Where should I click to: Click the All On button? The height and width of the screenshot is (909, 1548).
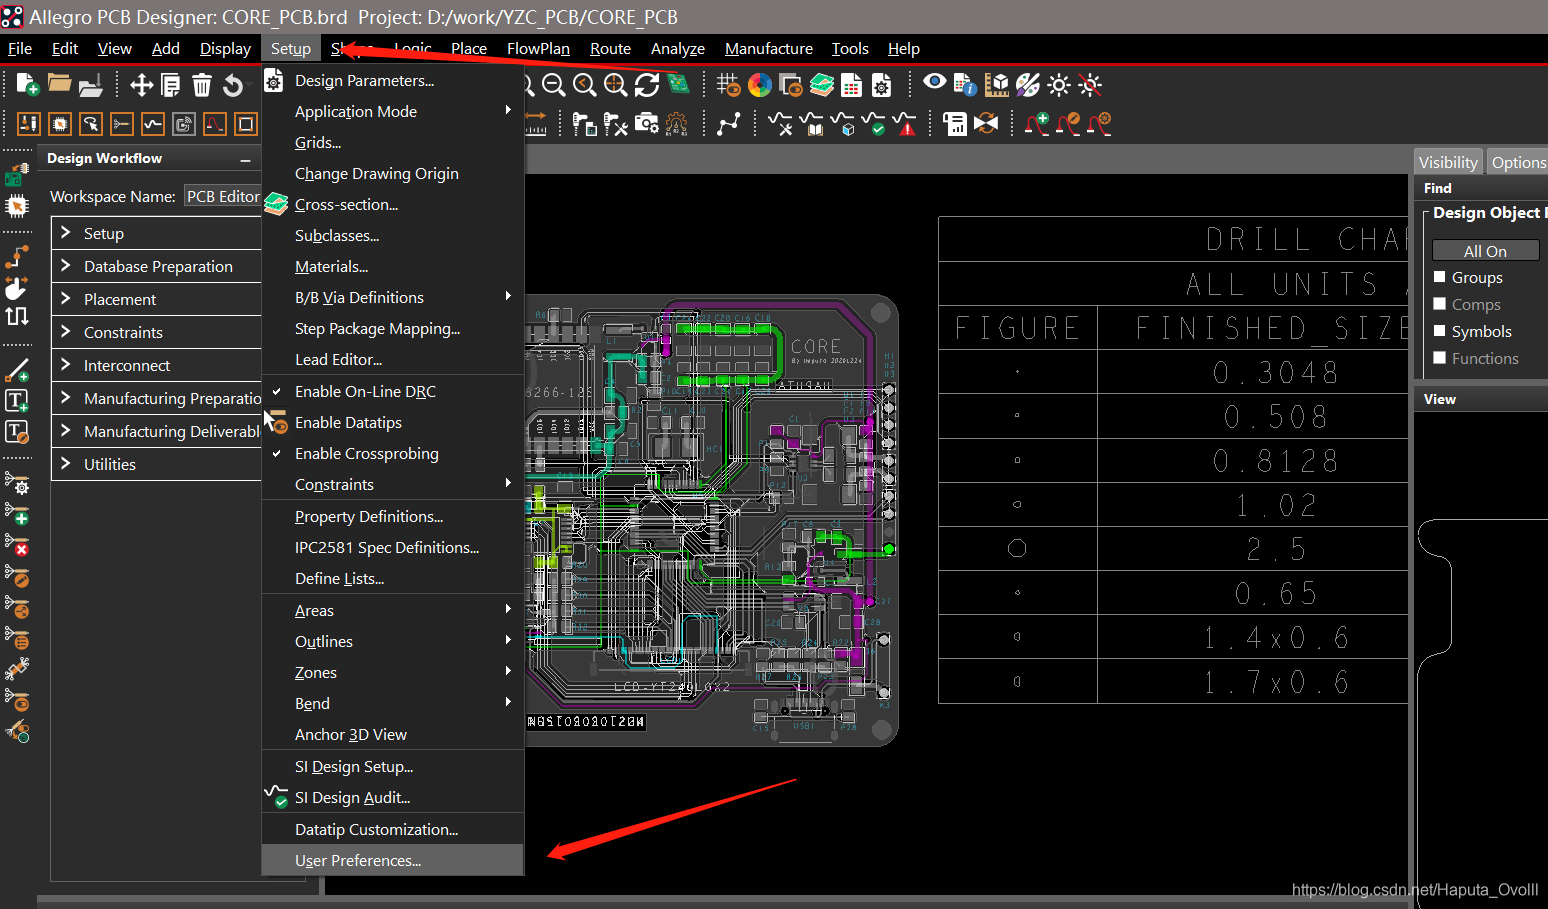(x=1486, y=250)
